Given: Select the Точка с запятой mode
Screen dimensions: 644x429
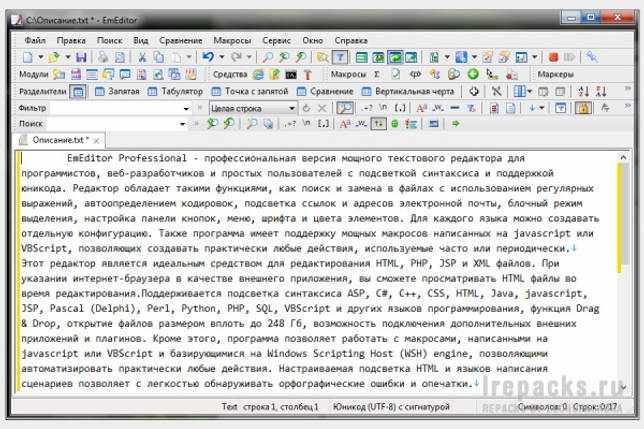Looking at the screenshot, I should pyautogui.click(x=250, y=92).
